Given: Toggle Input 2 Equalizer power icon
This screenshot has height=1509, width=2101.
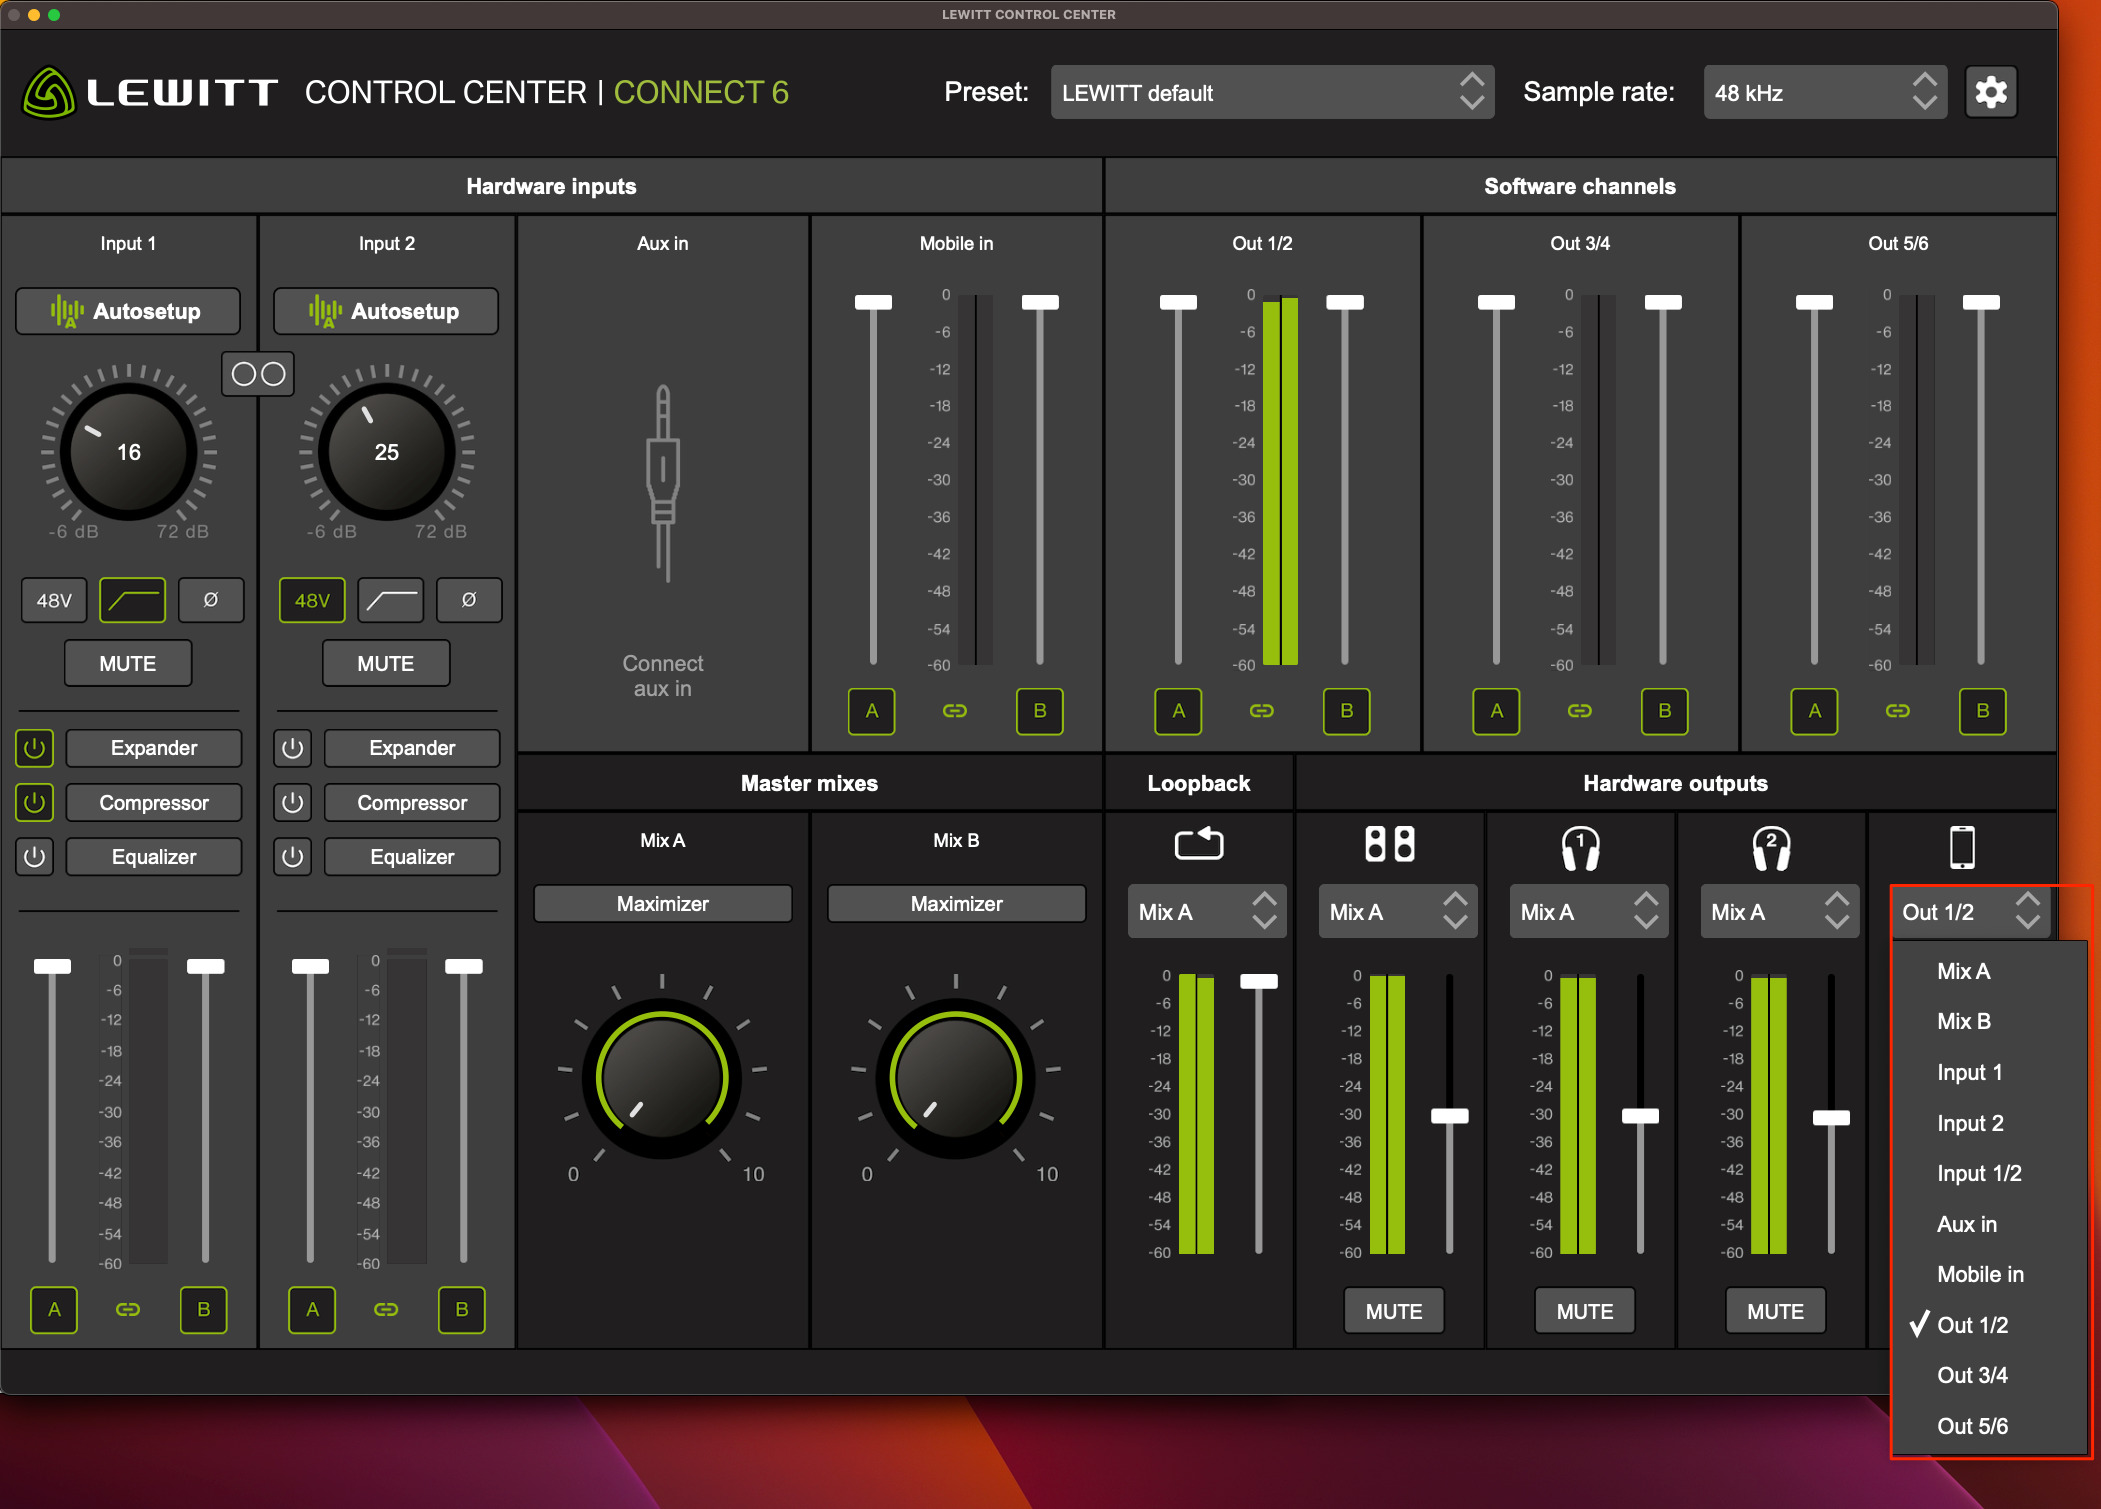Looking at the screenshot, I should coord(293,857).
